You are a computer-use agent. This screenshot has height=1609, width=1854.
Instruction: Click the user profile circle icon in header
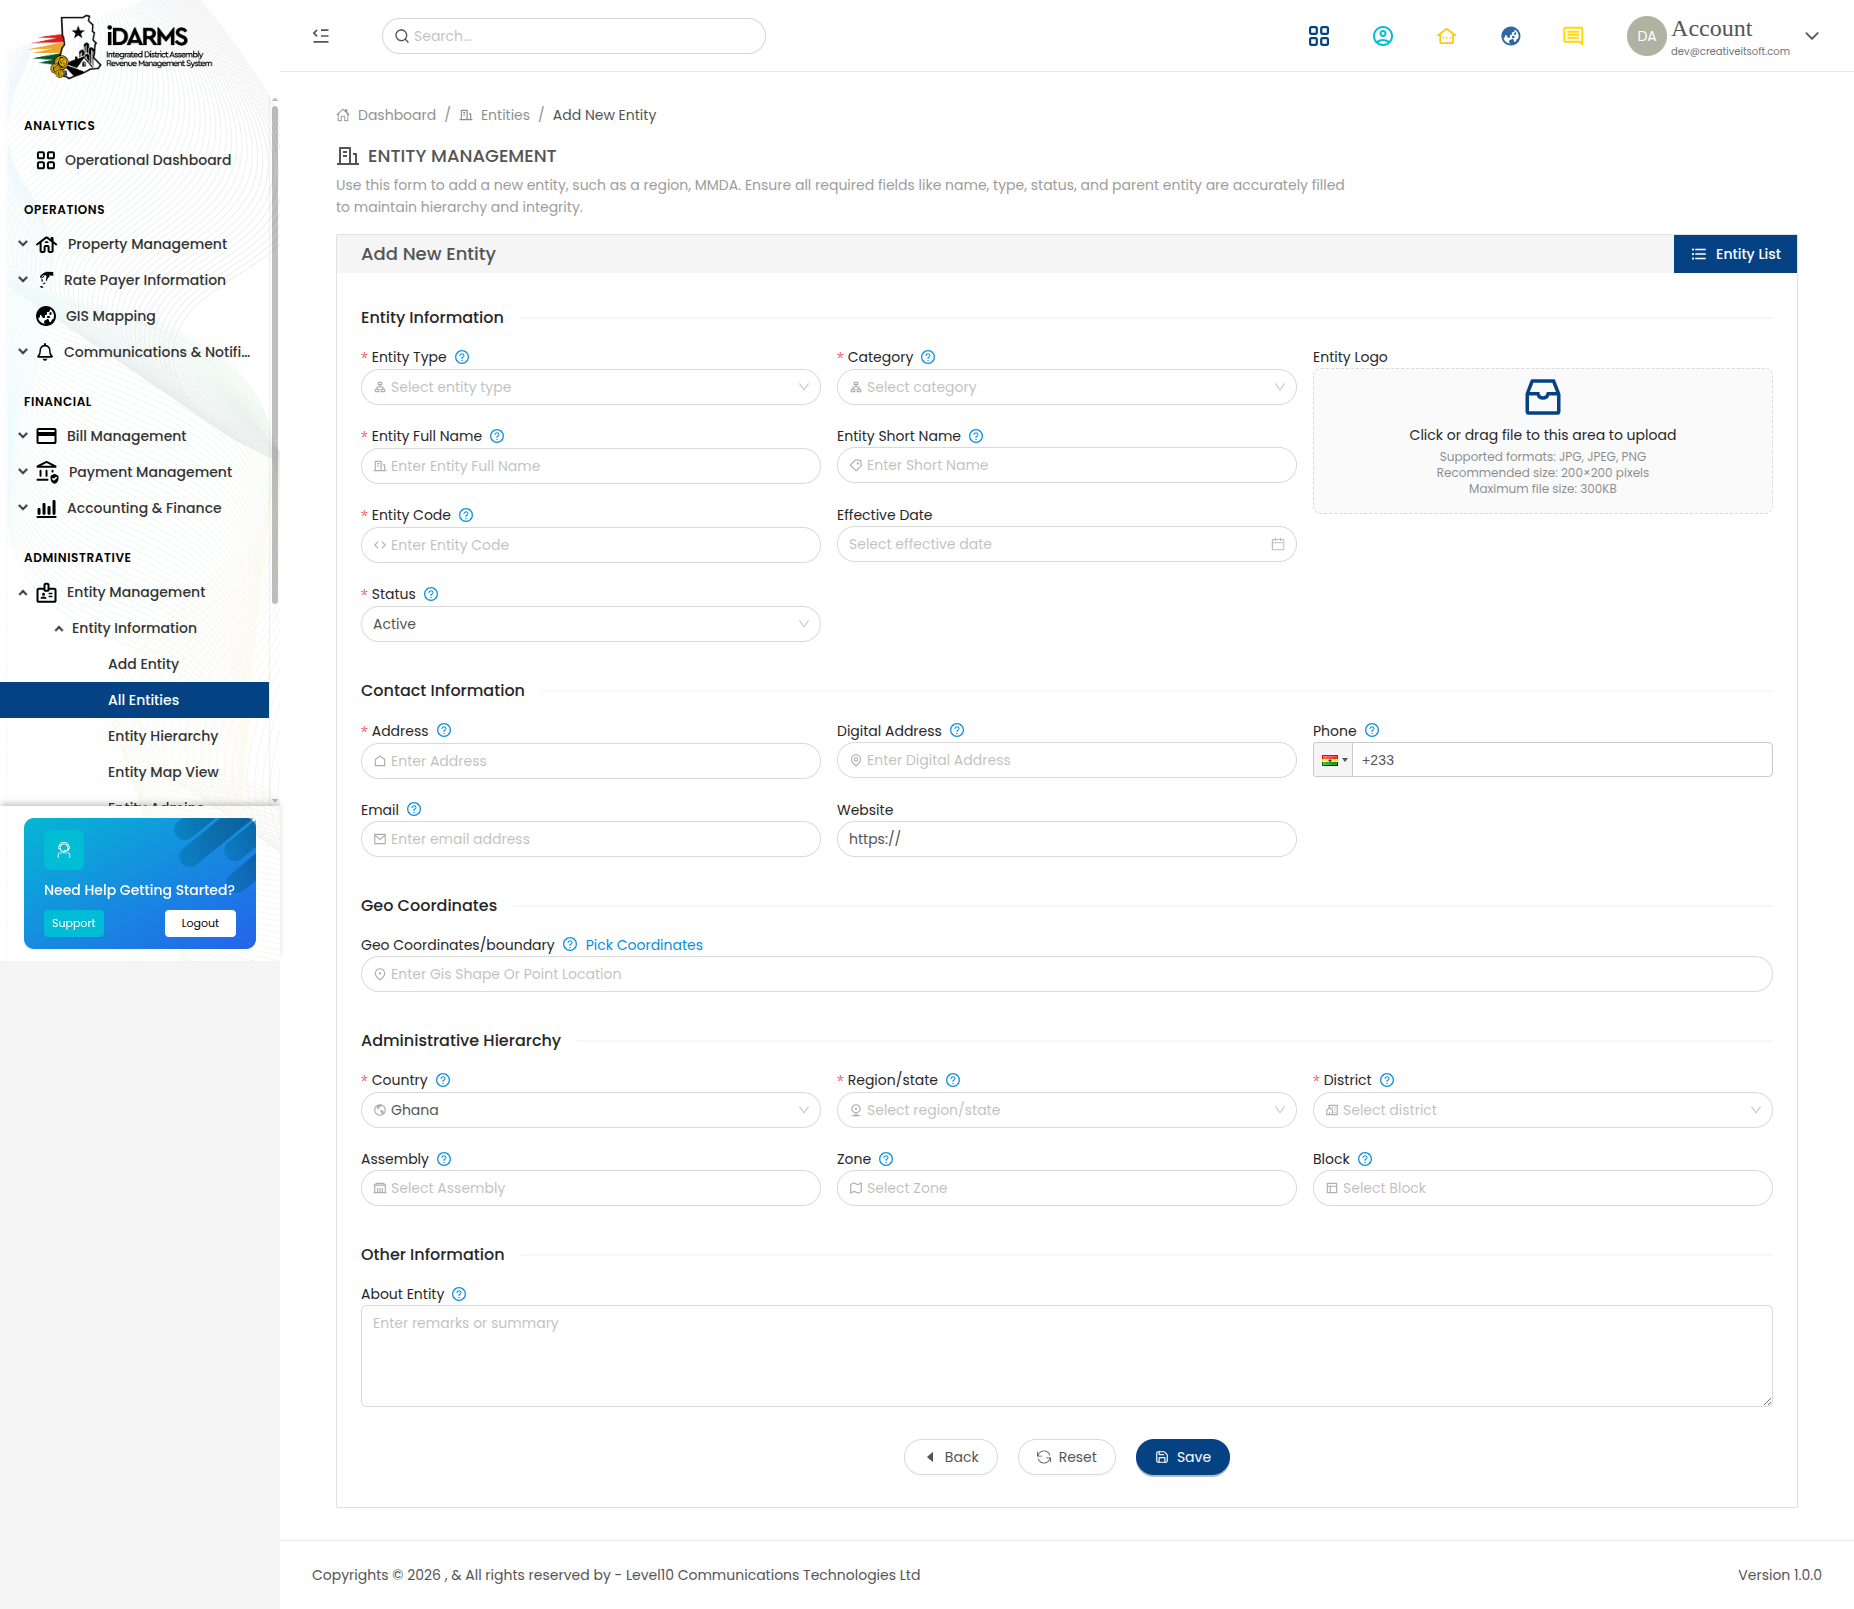tap(1383, 36)
